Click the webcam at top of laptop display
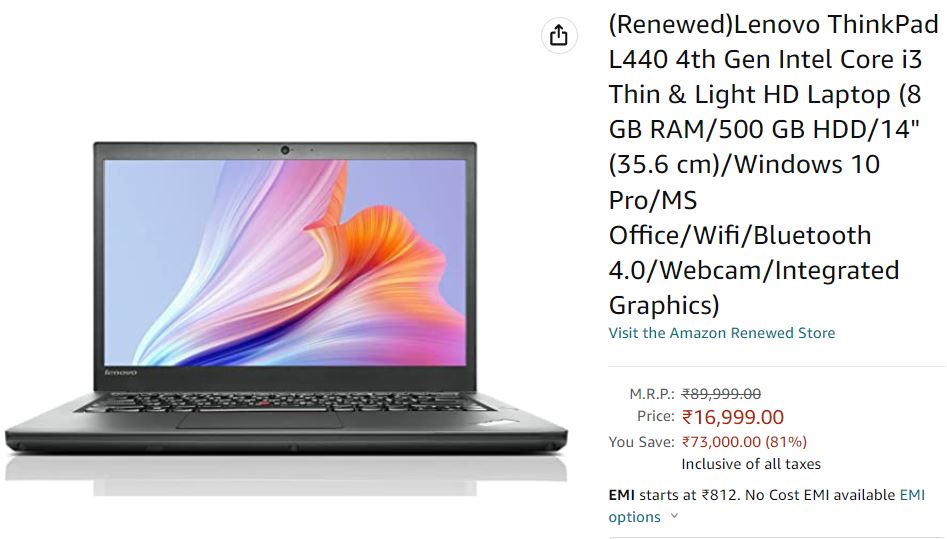This screenshot has height=539, width=947. pyautogui.click(x=284, y=149)
